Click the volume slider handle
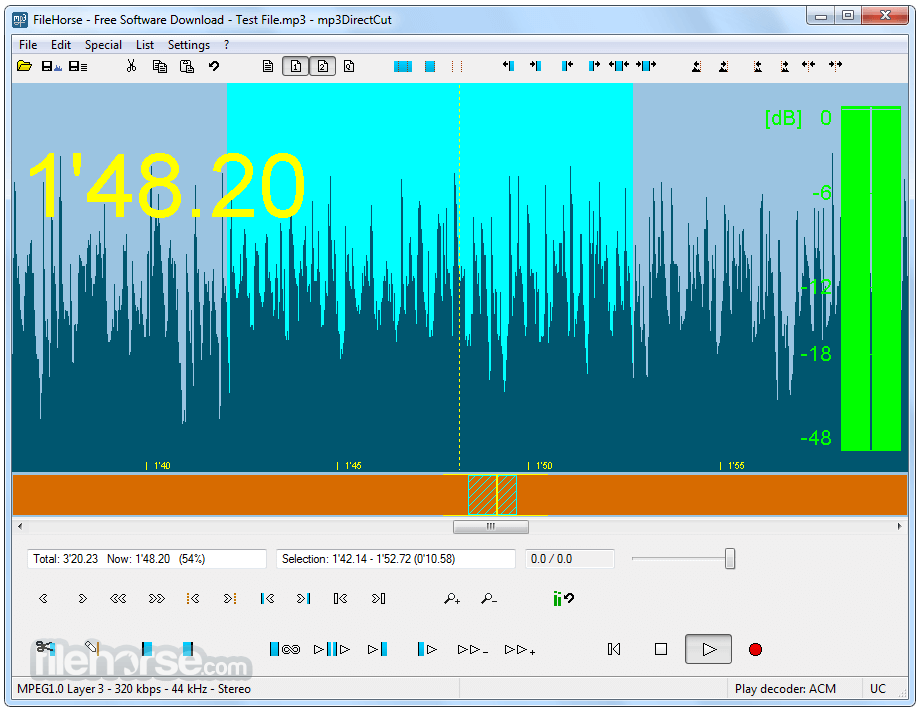 point(730,558)
